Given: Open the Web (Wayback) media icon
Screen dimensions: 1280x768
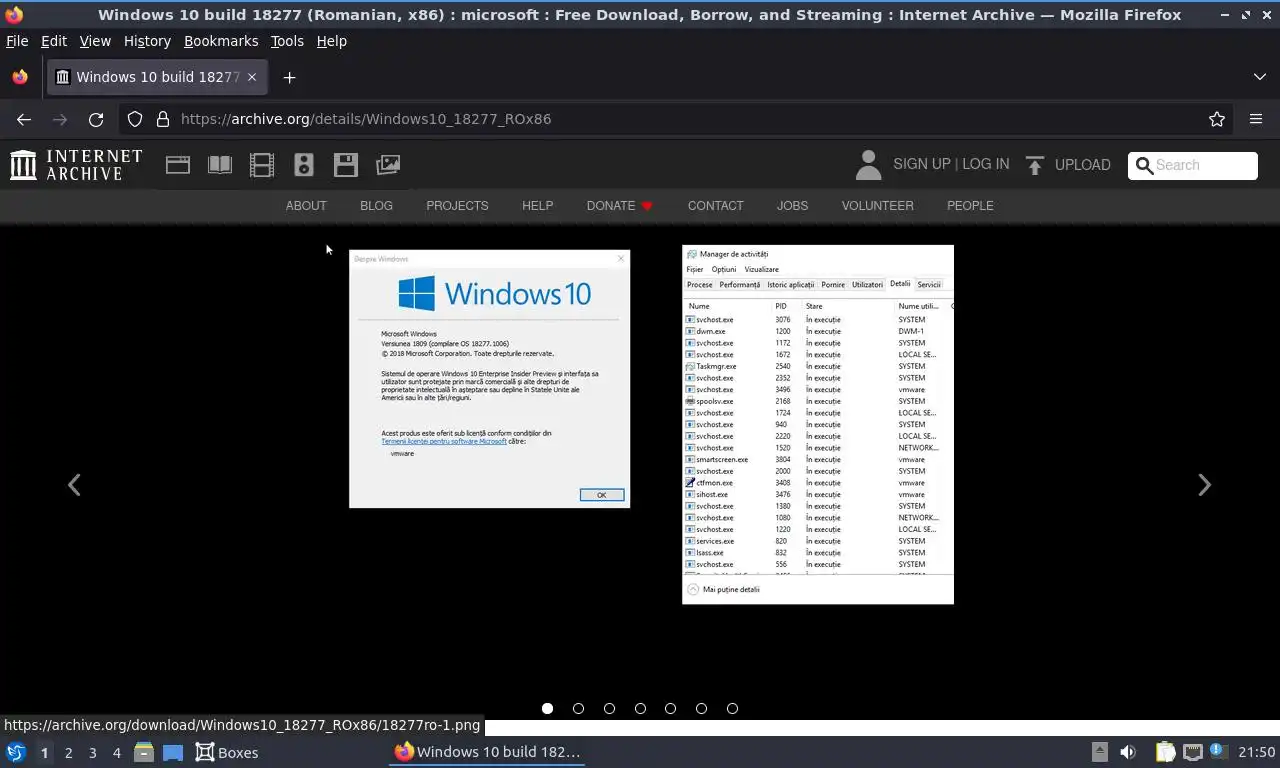Looking at the screenshot, I should (178, 165).
